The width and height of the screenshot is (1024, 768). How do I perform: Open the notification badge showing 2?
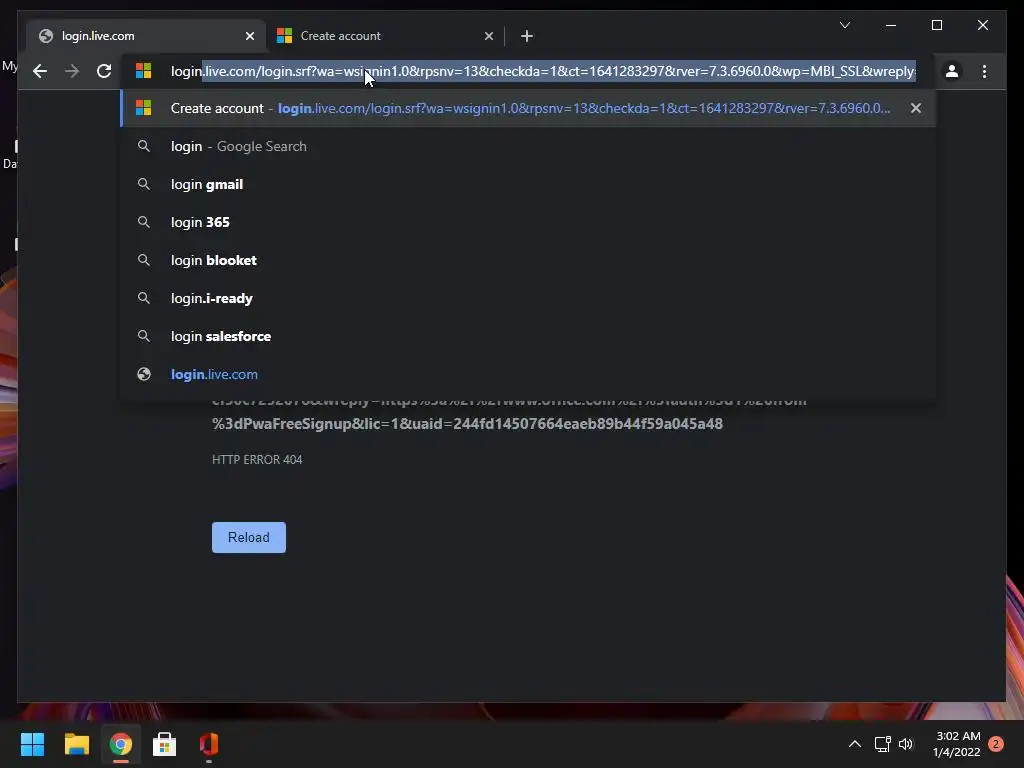pos(996,744)
